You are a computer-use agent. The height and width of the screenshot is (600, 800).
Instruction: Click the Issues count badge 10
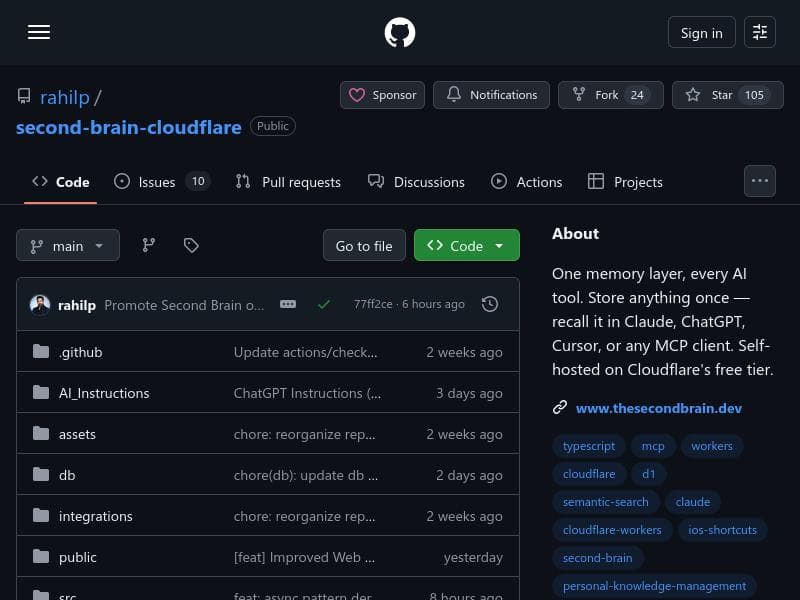[x=198, y=181]
